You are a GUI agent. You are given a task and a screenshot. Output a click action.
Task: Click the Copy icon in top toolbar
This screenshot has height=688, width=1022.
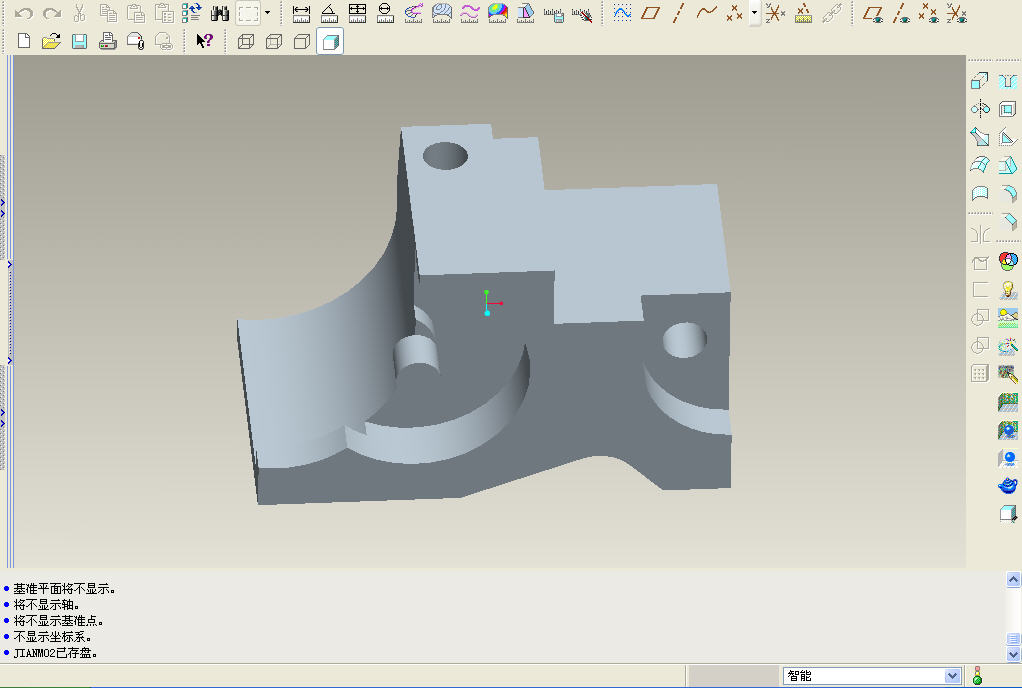(108, 13)
